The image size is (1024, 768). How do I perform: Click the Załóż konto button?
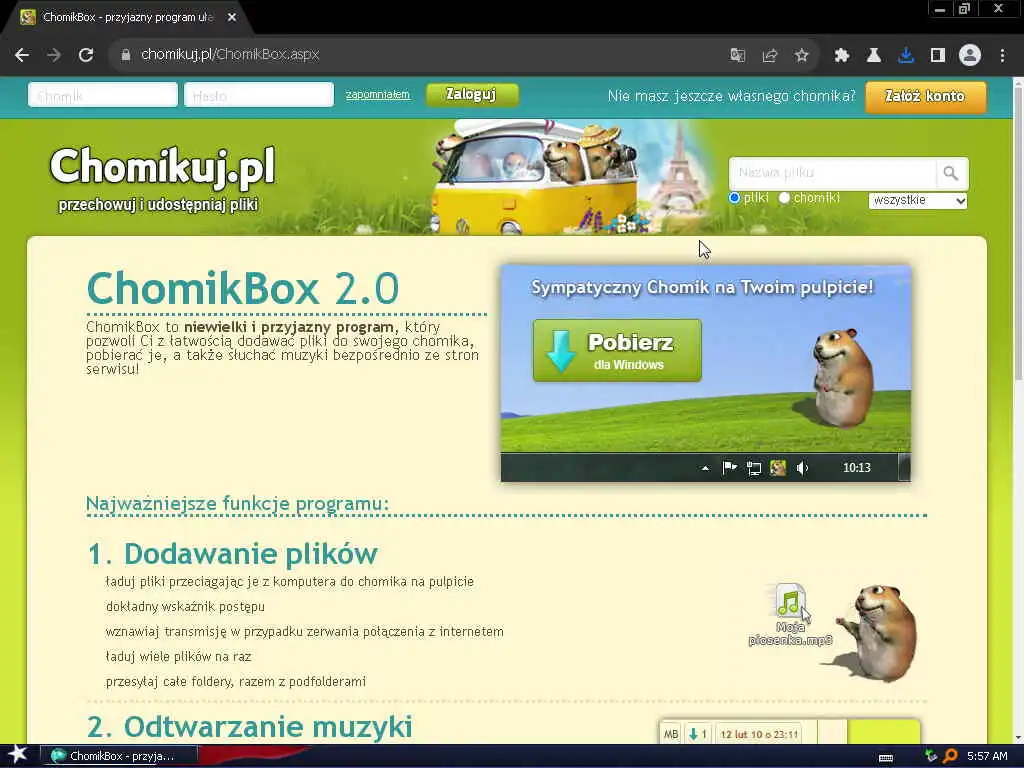tap(925, 97)
